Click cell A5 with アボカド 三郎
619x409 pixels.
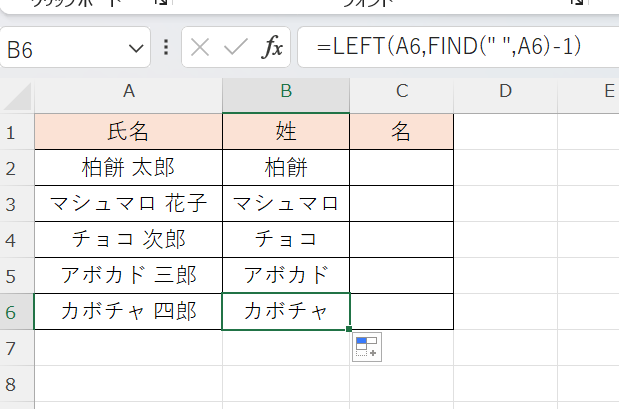click(x=128, y=275)
